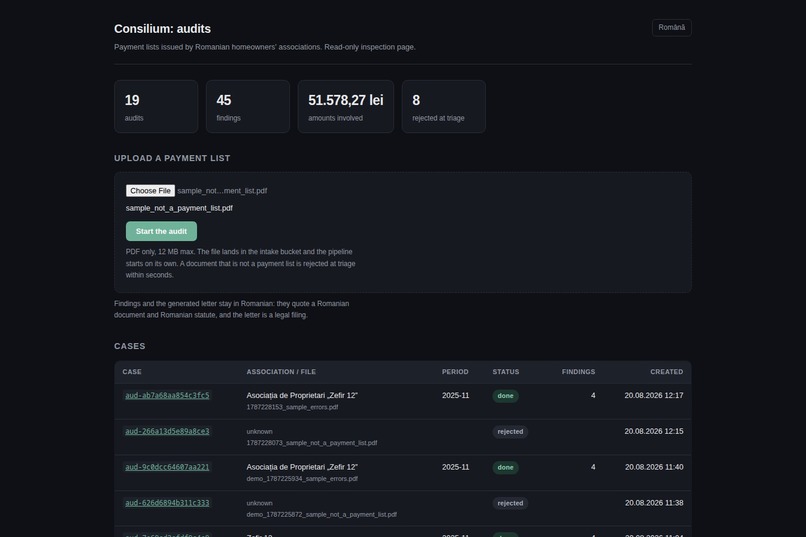Click the CASE column header
Image resolution: width=806 pixels, height=537 pixels.
click(132, 372)
